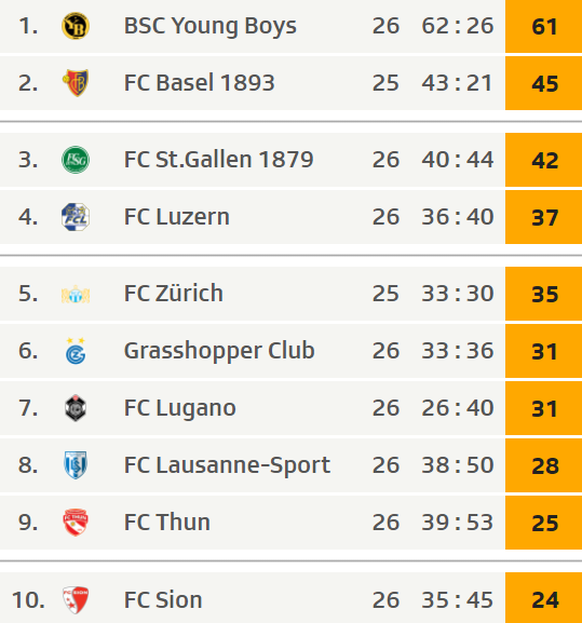Select the FC Luzern club badge
The width and height of the screenshot is (582, 623).
click(x=75, y=217)
